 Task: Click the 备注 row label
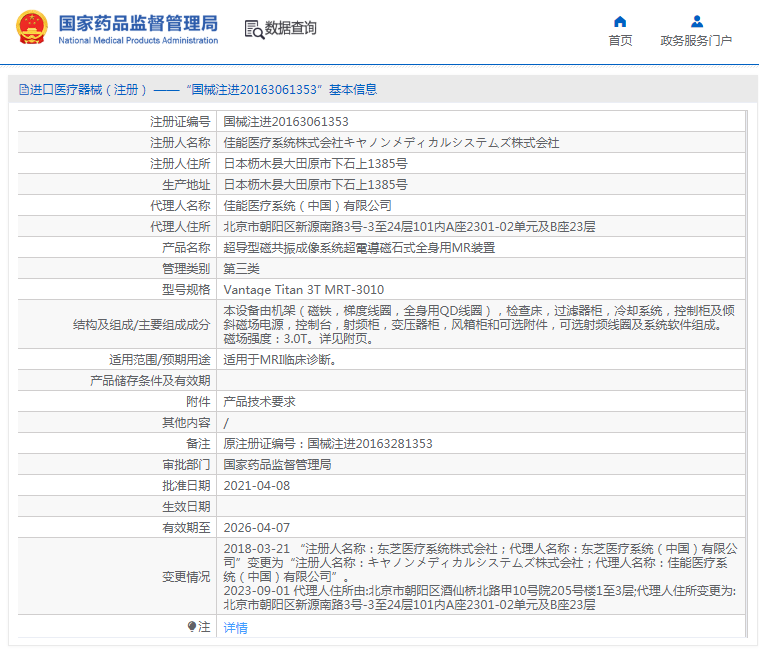coord(198,443)
